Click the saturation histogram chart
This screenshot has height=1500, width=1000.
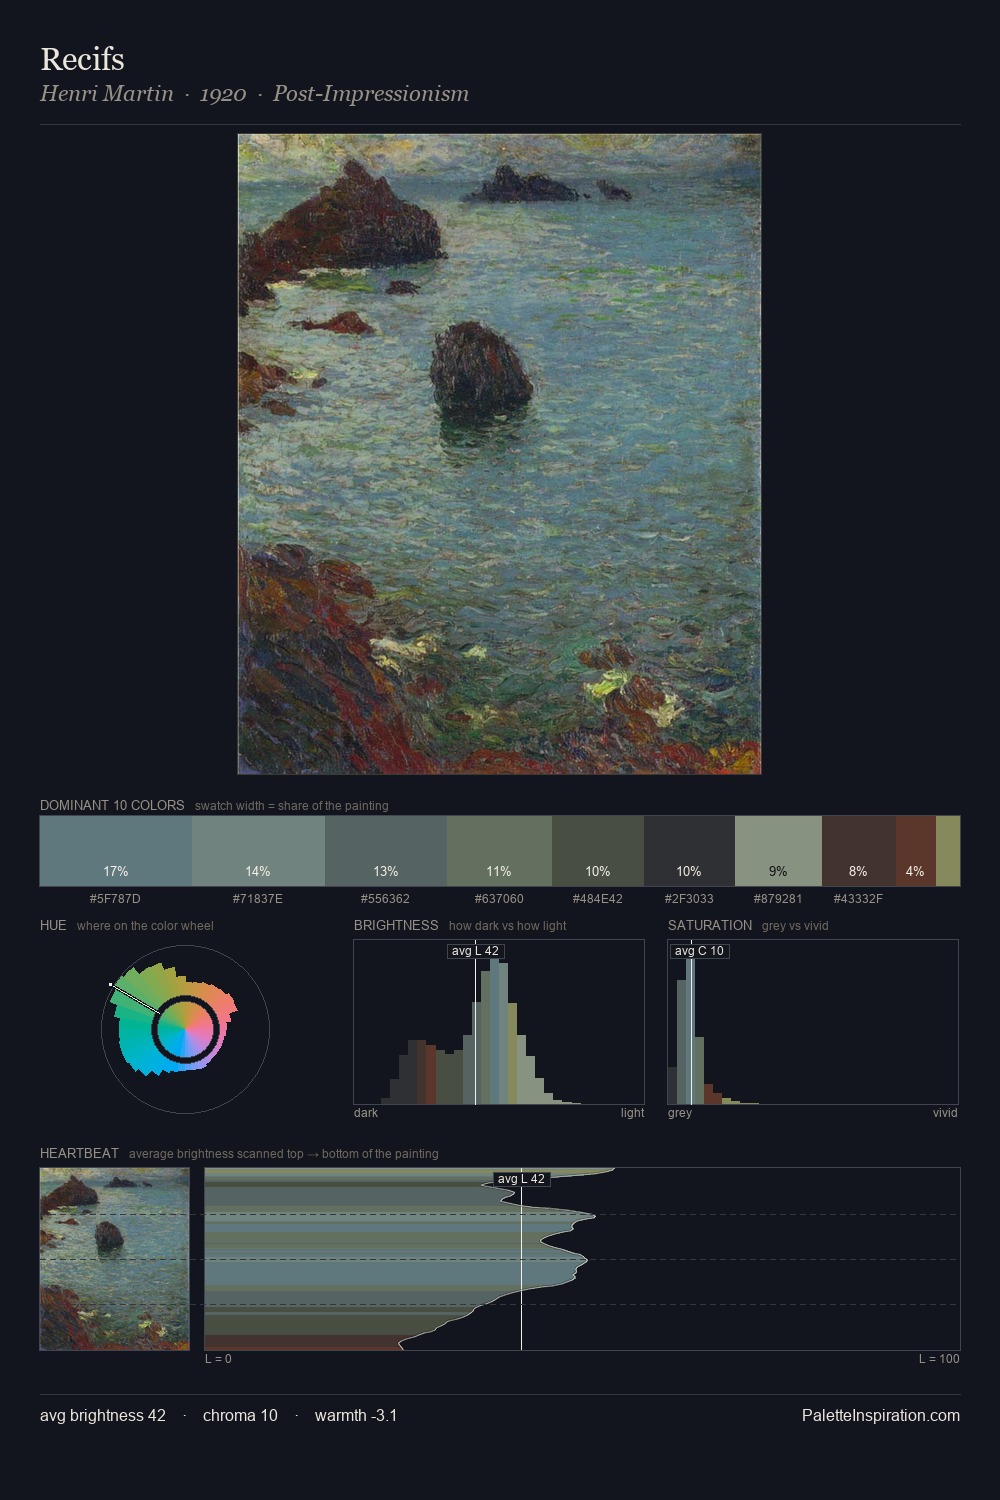(813, 1022)
